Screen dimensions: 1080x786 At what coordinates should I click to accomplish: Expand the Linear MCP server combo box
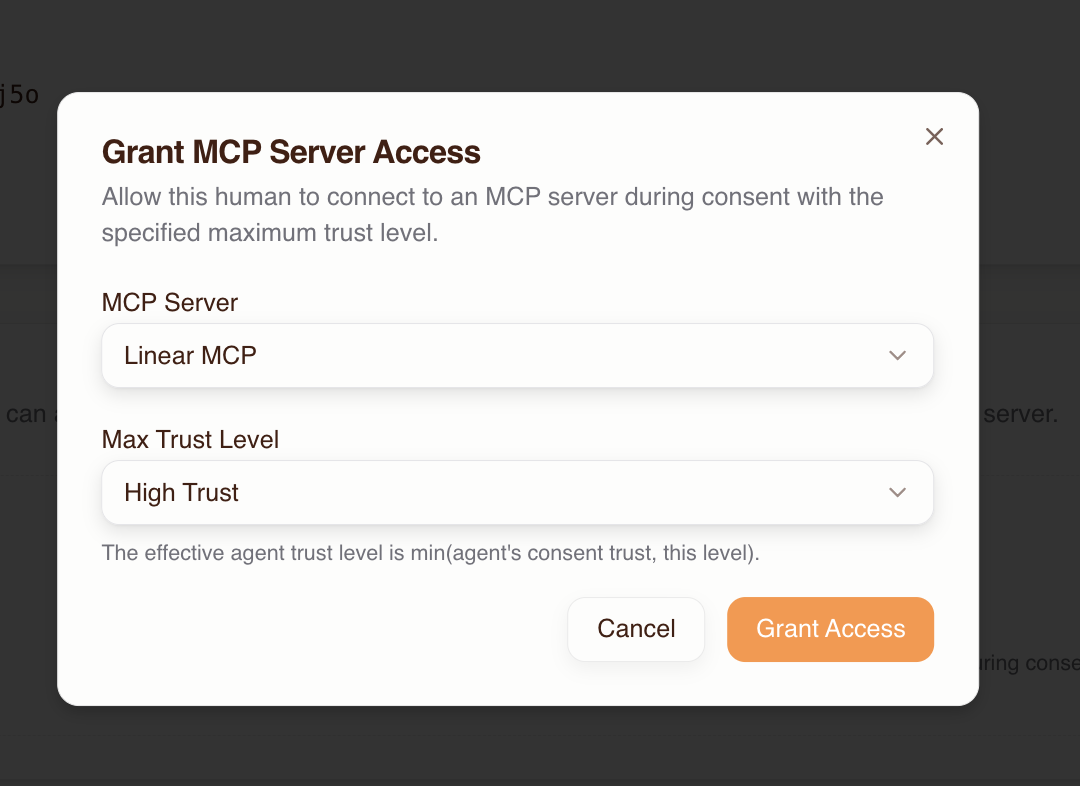[517, 355]
